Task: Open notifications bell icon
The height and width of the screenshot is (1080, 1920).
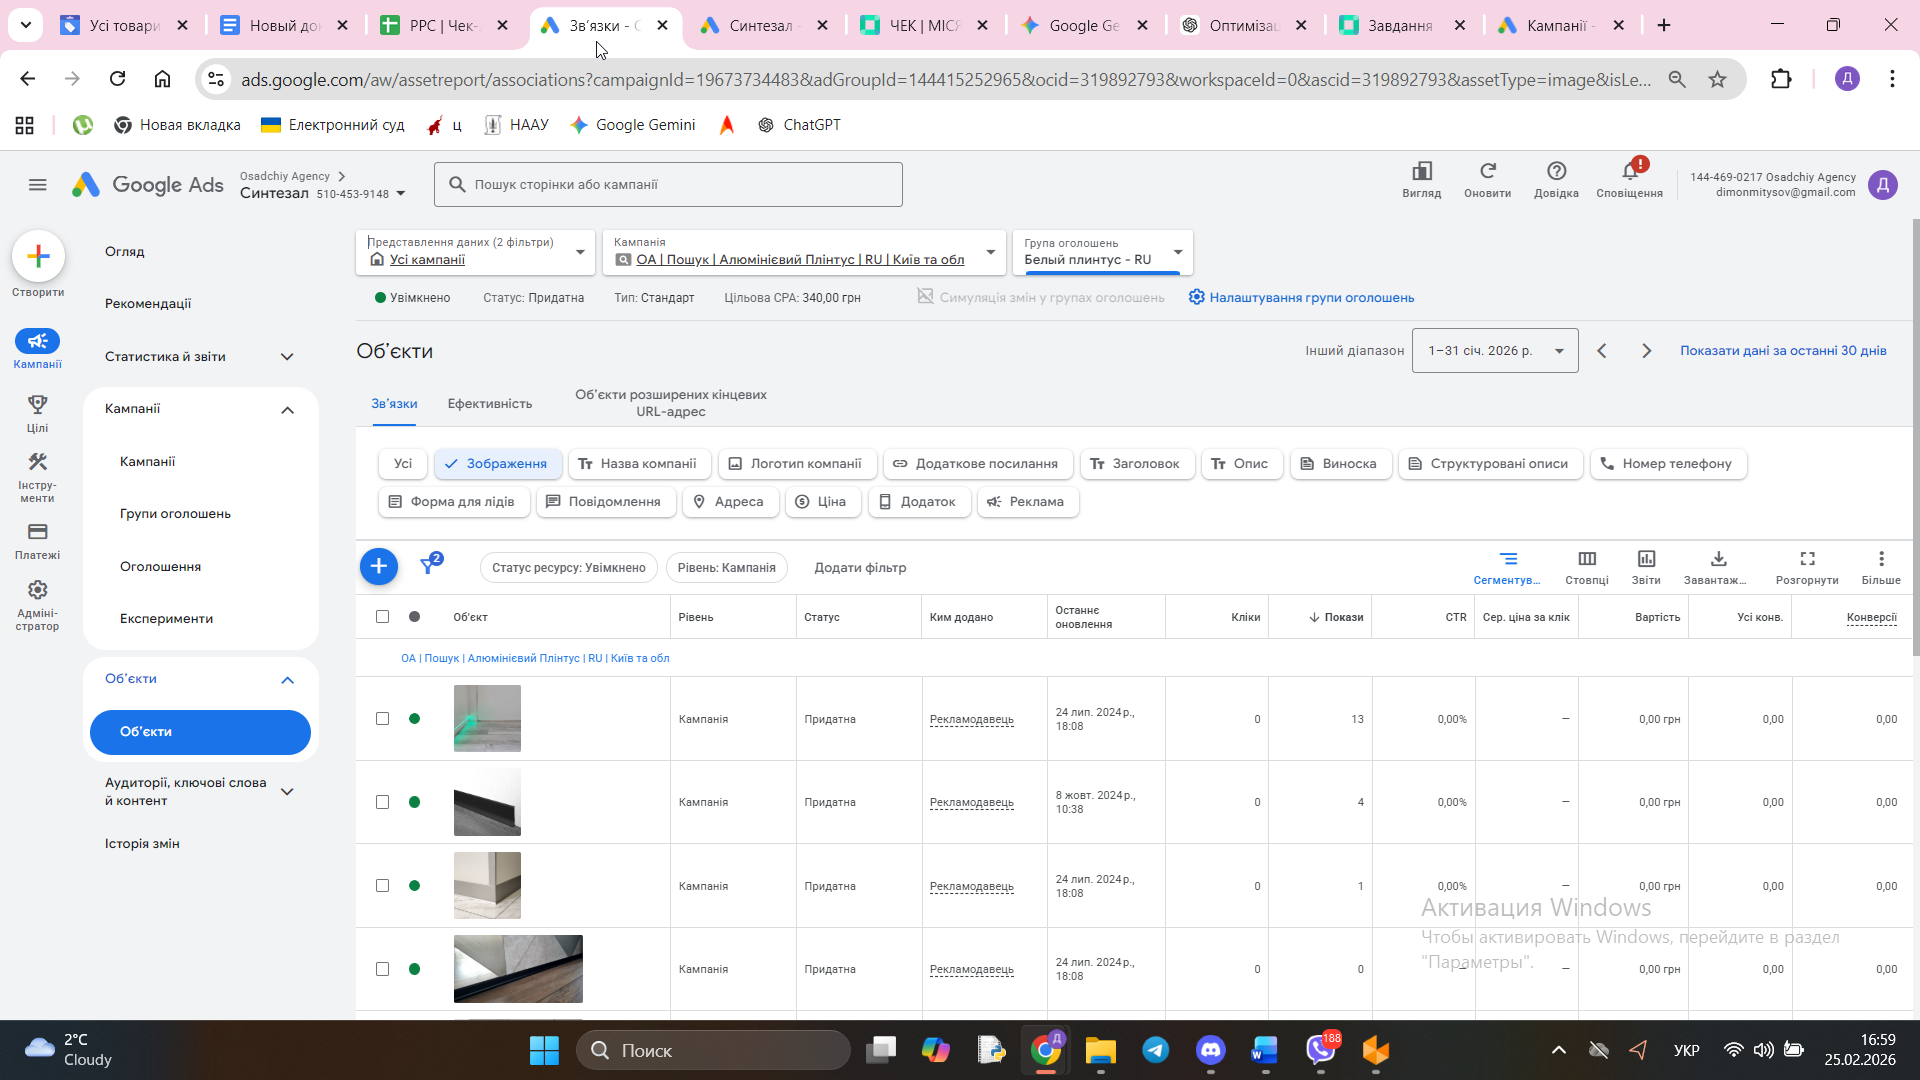Action: click(x=1629, y=172)
